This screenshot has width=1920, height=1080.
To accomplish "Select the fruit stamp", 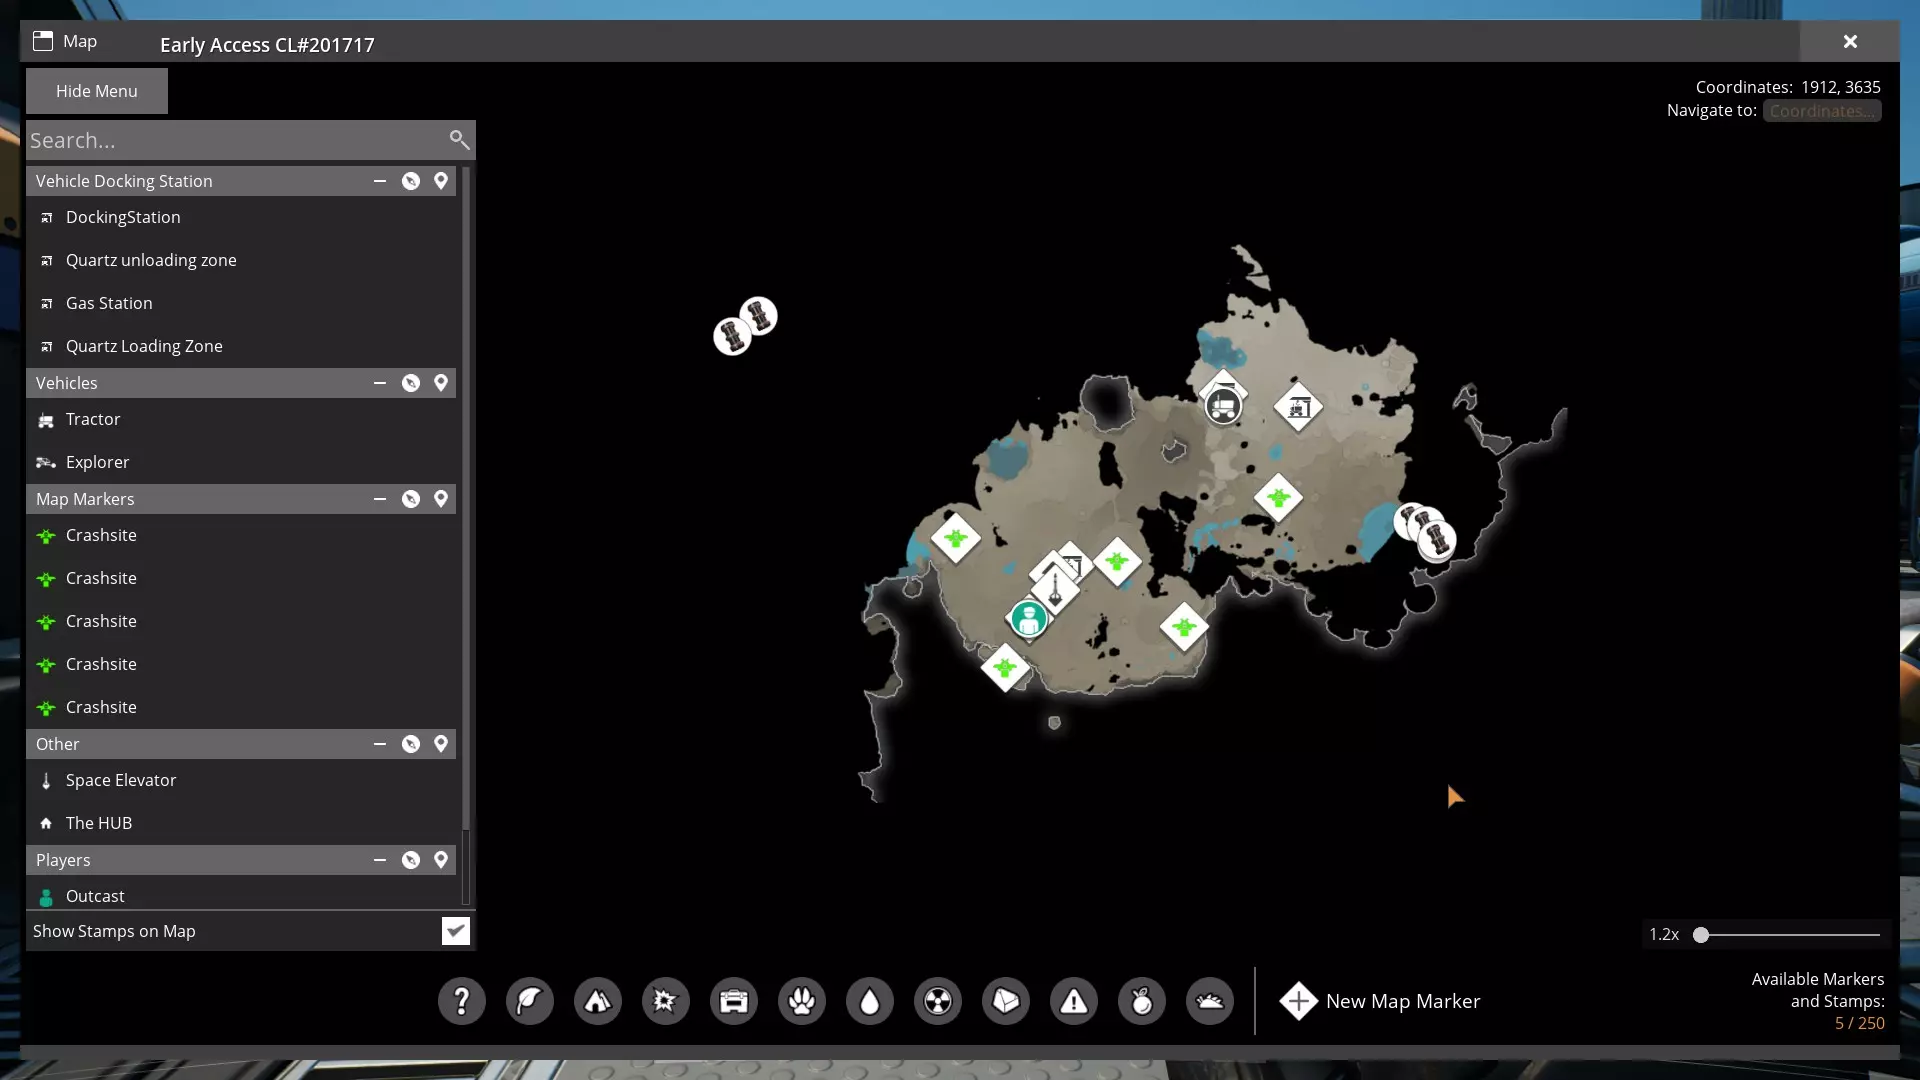I will coord(1141,1001).
